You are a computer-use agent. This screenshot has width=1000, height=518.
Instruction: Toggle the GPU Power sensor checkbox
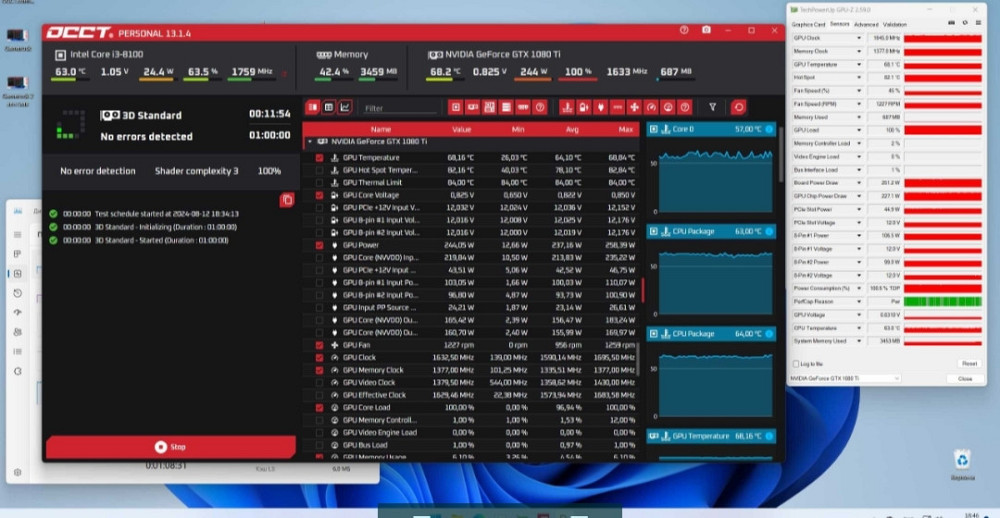[320, 245]
